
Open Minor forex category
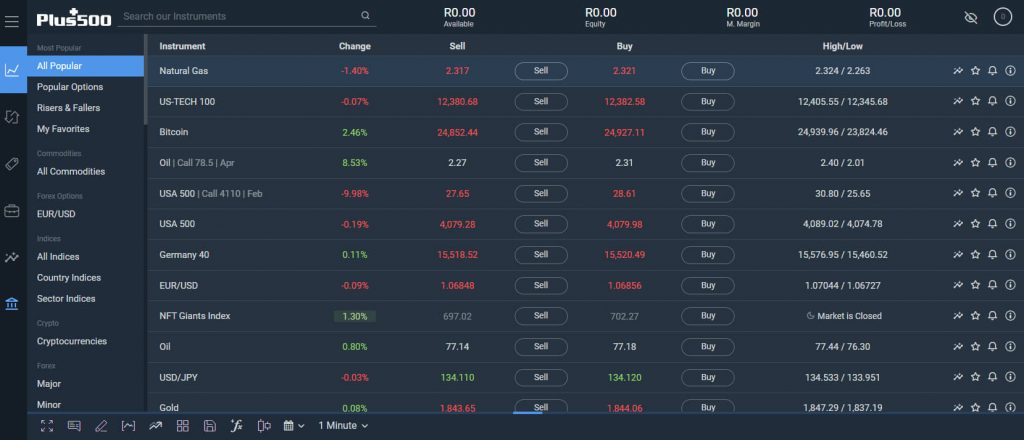click(x=49, y=405)
